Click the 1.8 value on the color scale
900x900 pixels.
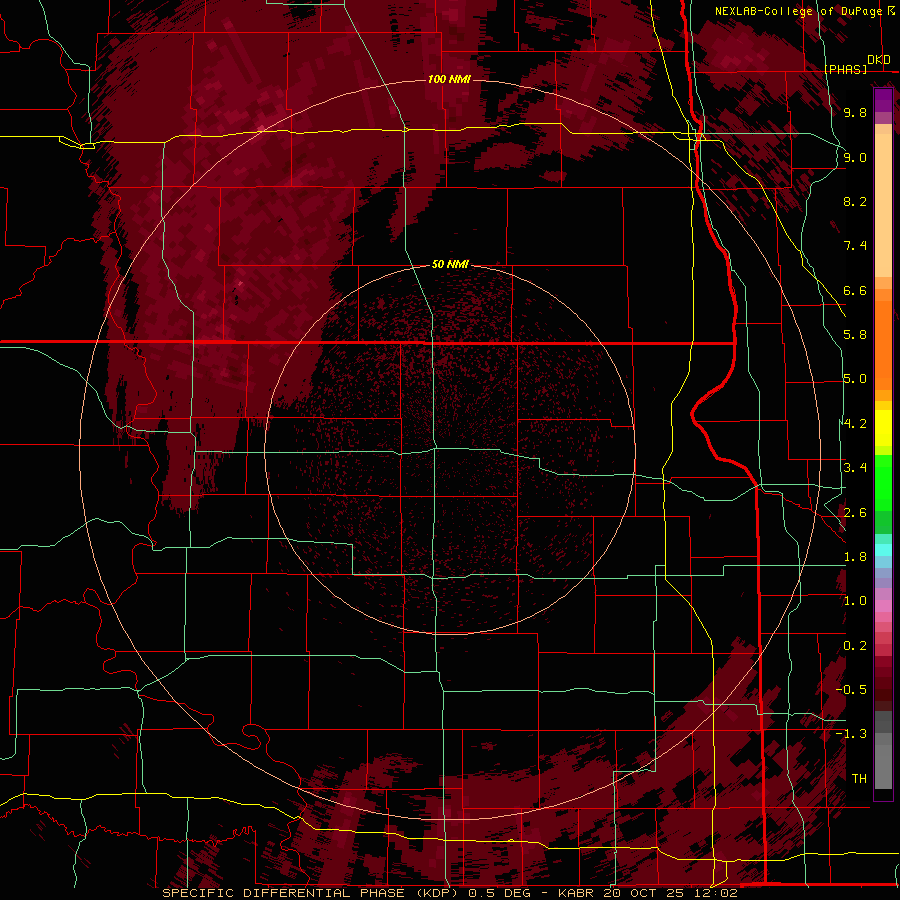(x=855, y=557)
